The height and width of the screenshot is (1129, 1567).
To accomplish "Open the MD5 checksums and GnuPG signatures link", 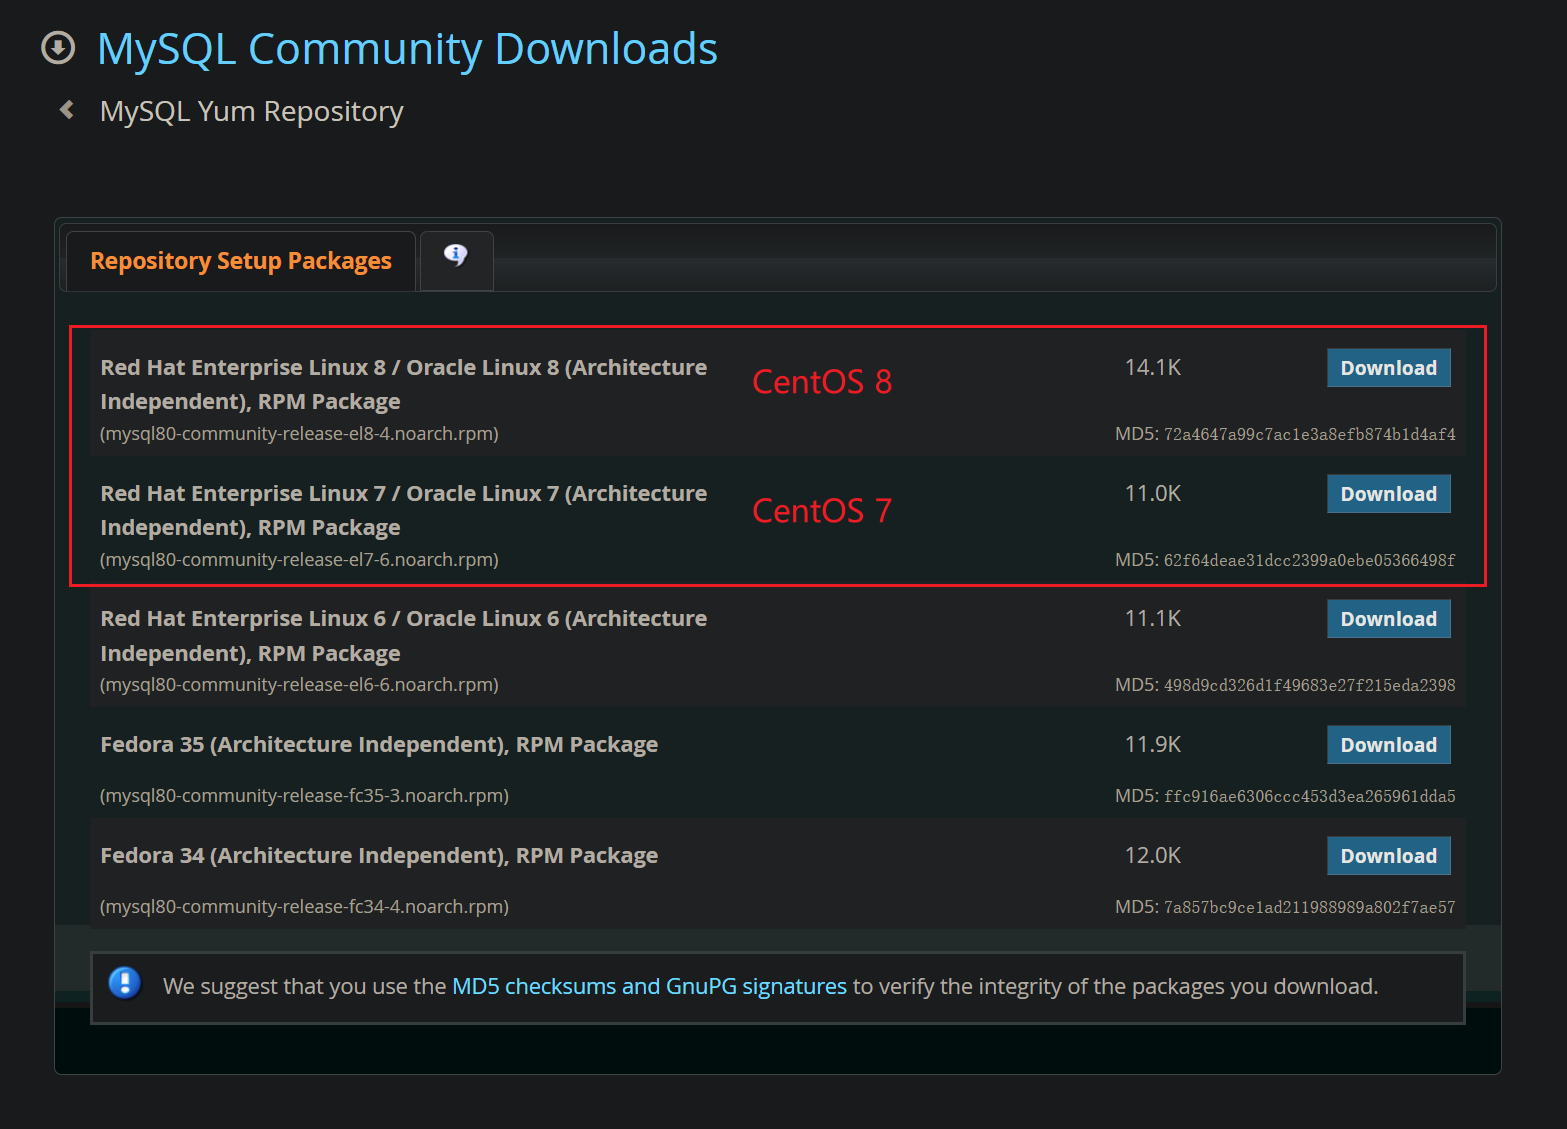I will click(648, 985).
